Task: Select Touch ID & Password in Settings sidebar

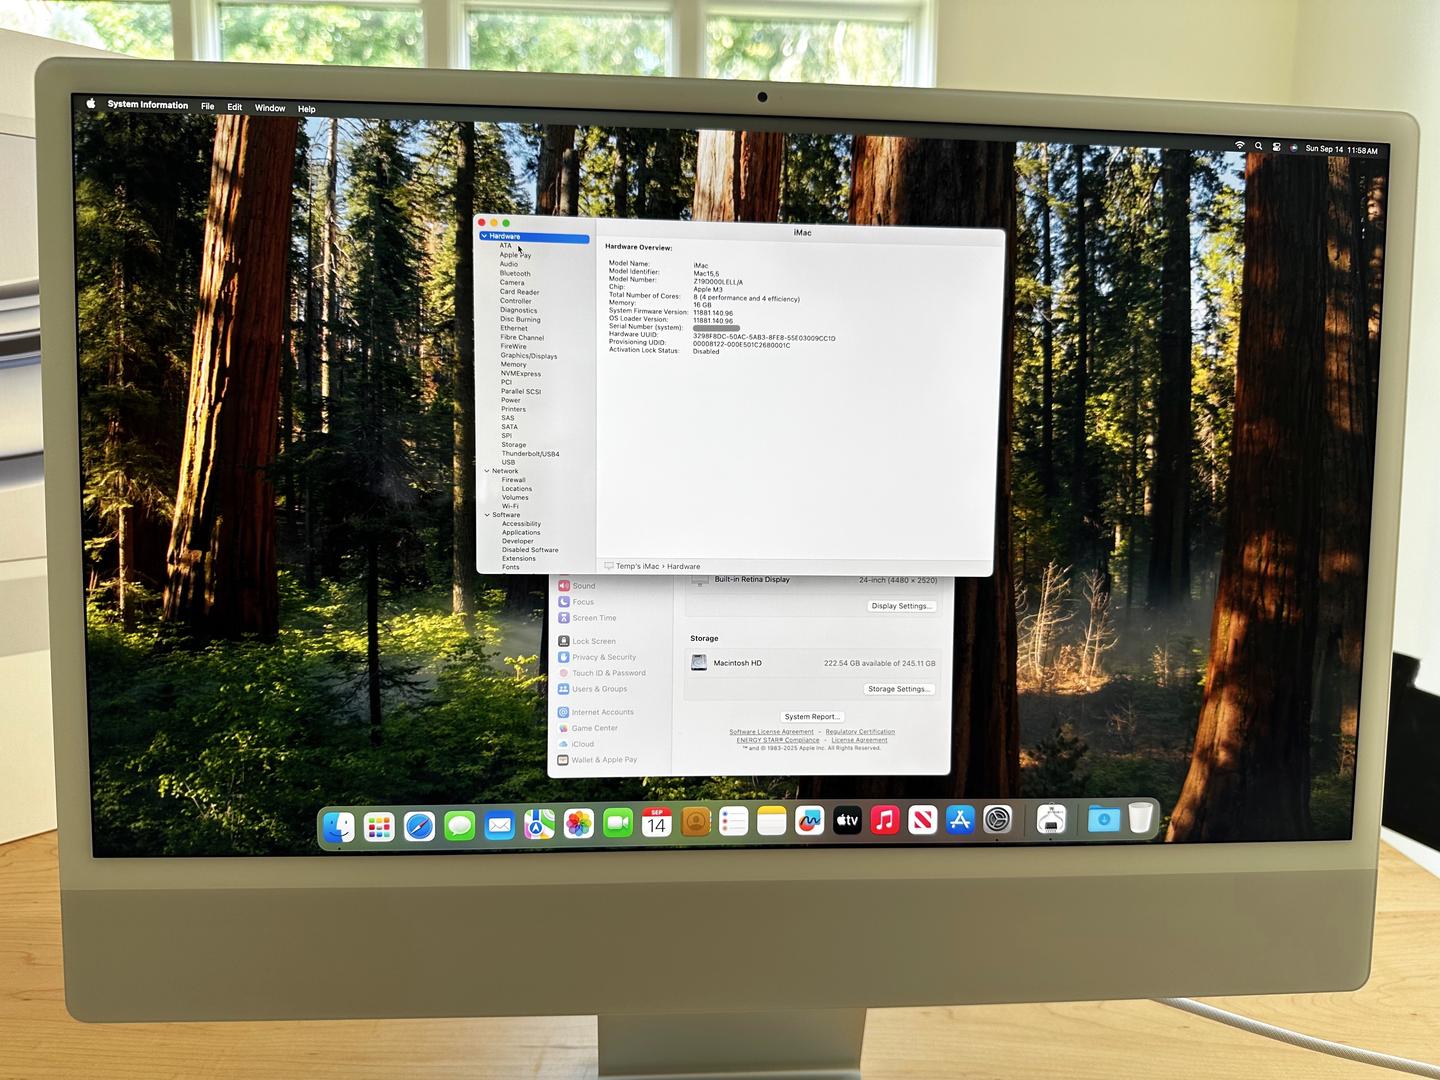Action: click(602, 673)
